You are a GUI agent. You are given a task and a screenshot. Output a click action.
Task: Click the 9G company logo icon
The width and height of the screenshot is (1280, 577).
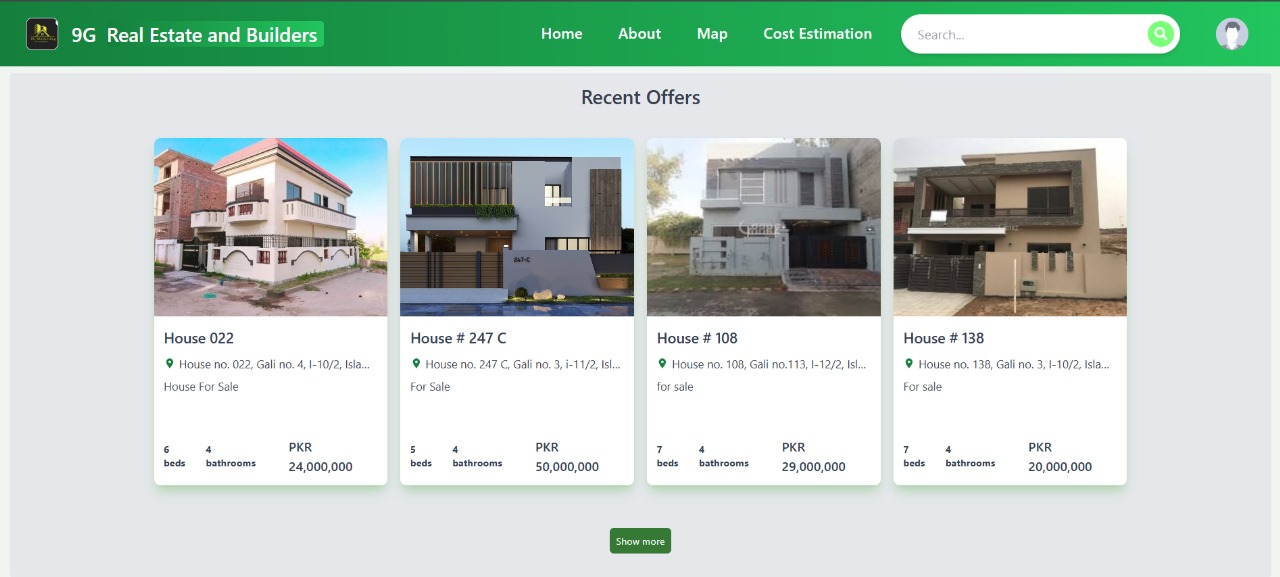42,34
